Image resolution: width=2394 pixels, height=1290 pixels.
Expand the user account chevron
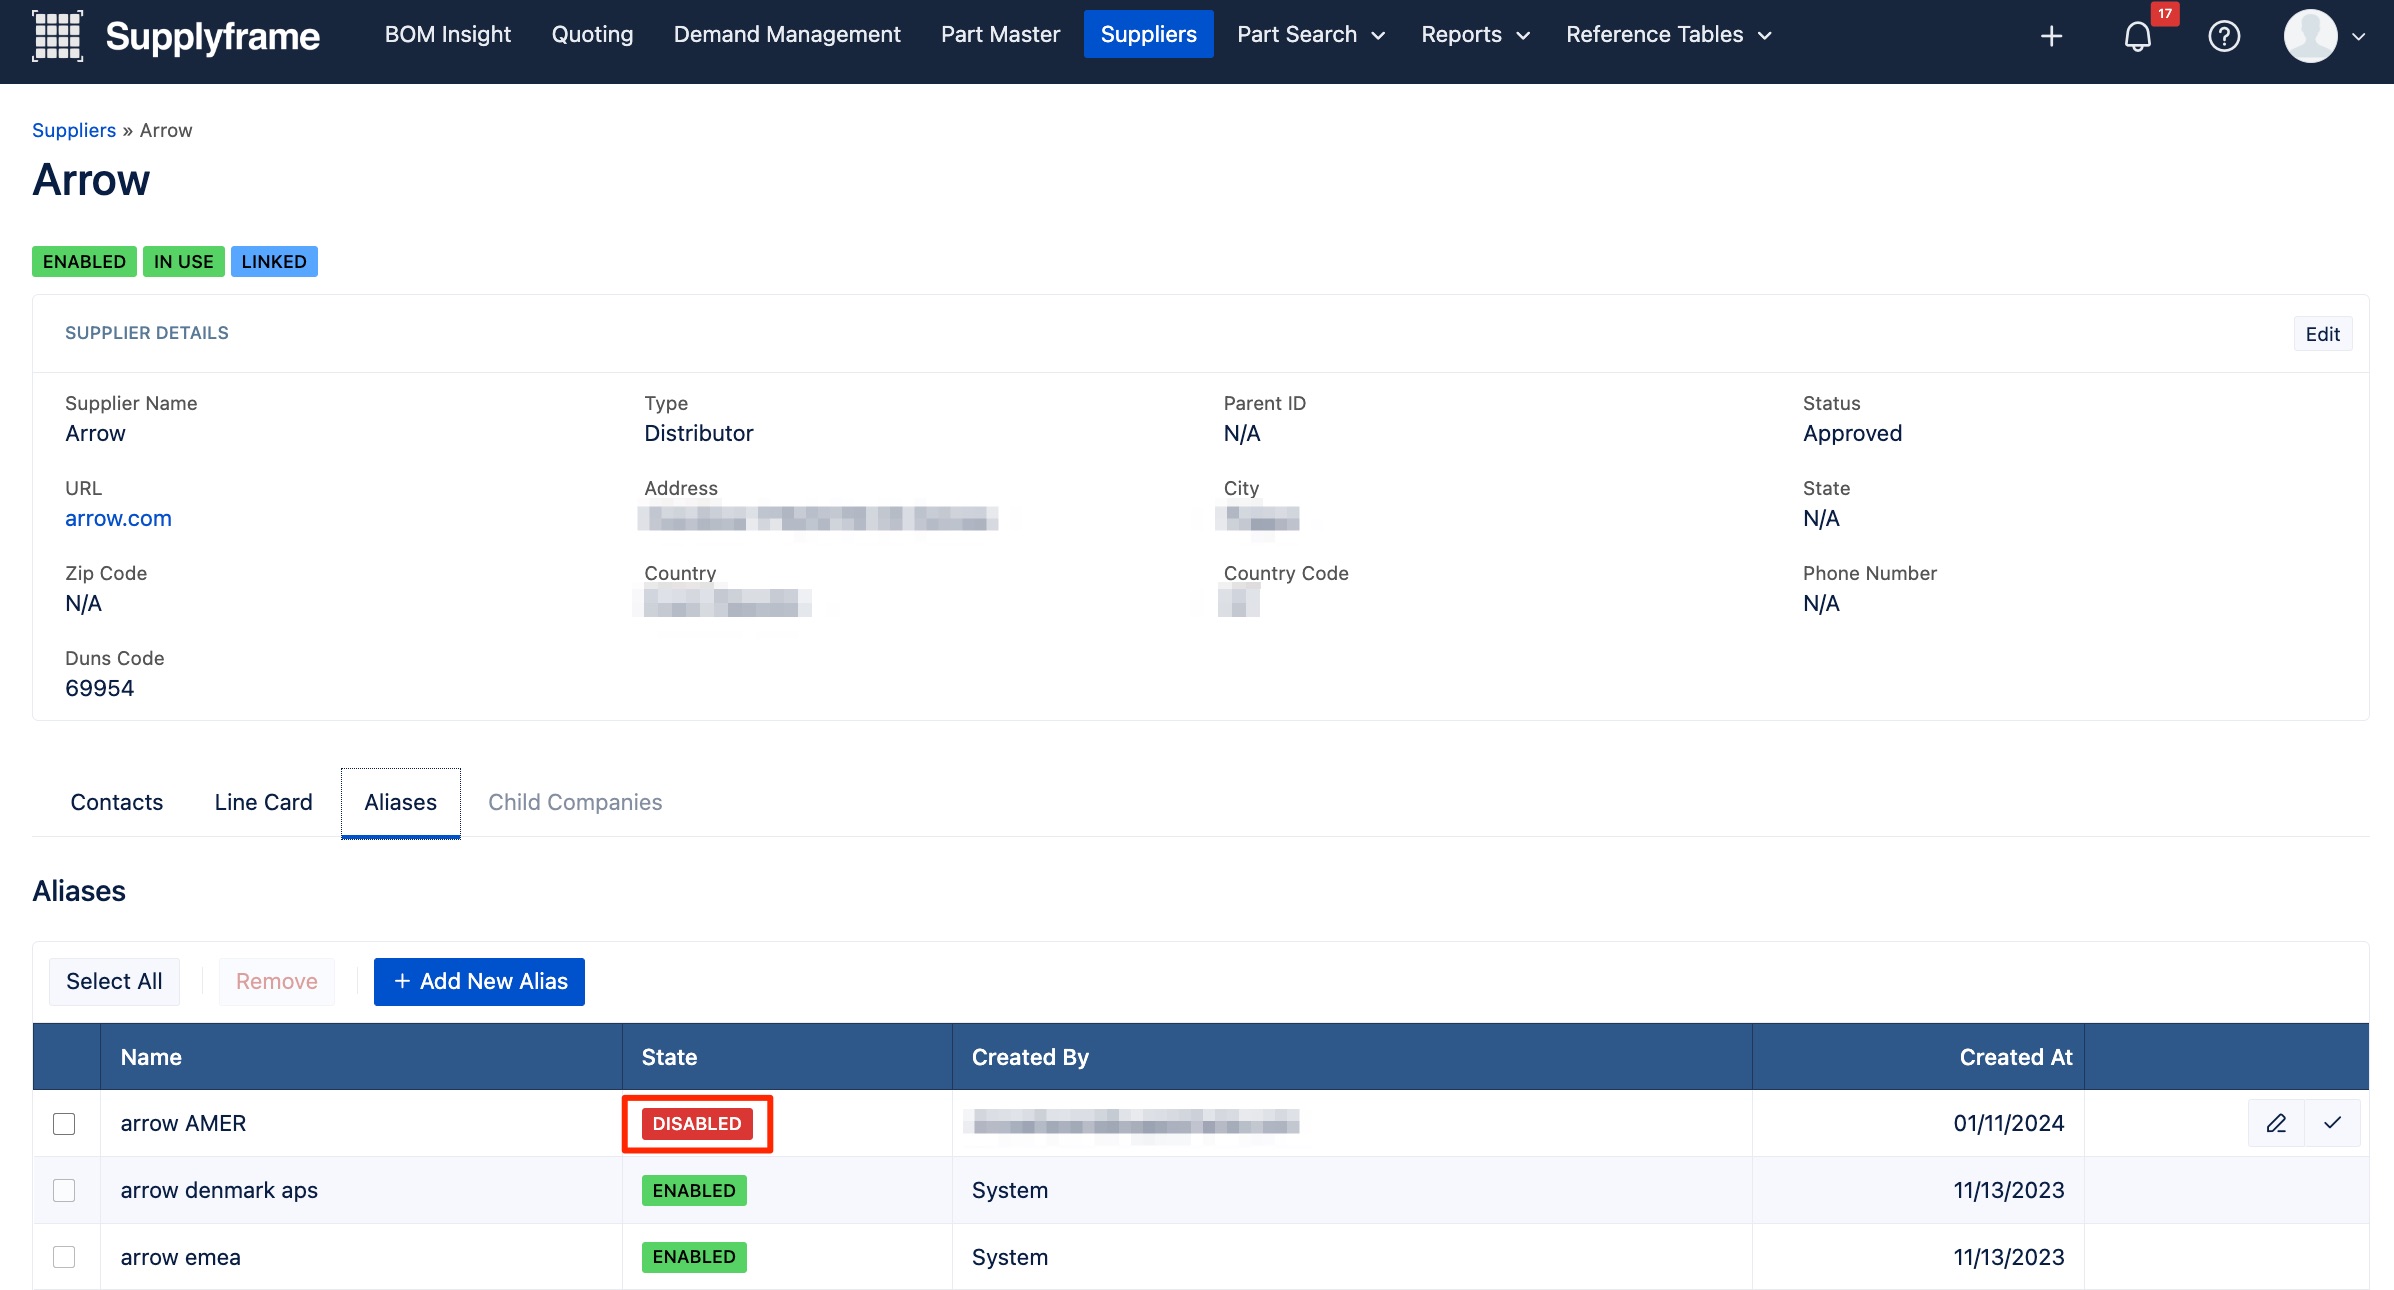coord(2359,37)
